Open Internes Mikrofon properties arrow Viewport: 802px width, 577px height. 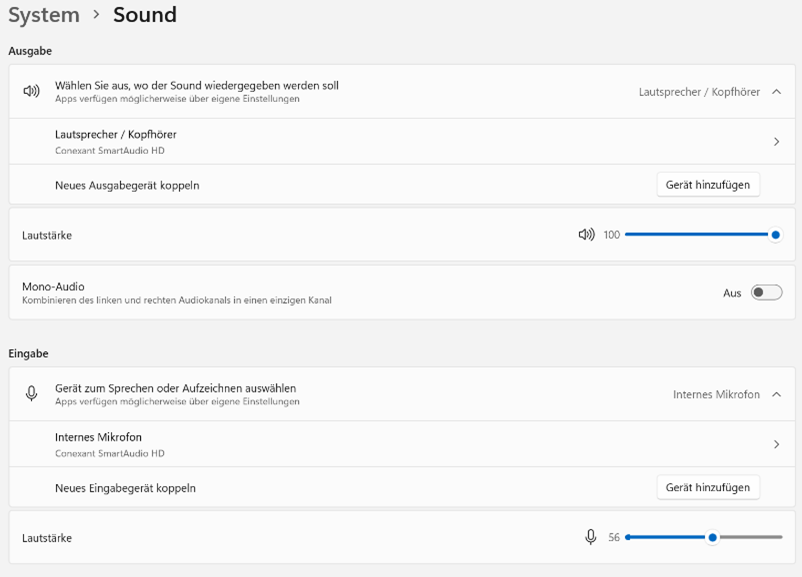tap(776, 444)
